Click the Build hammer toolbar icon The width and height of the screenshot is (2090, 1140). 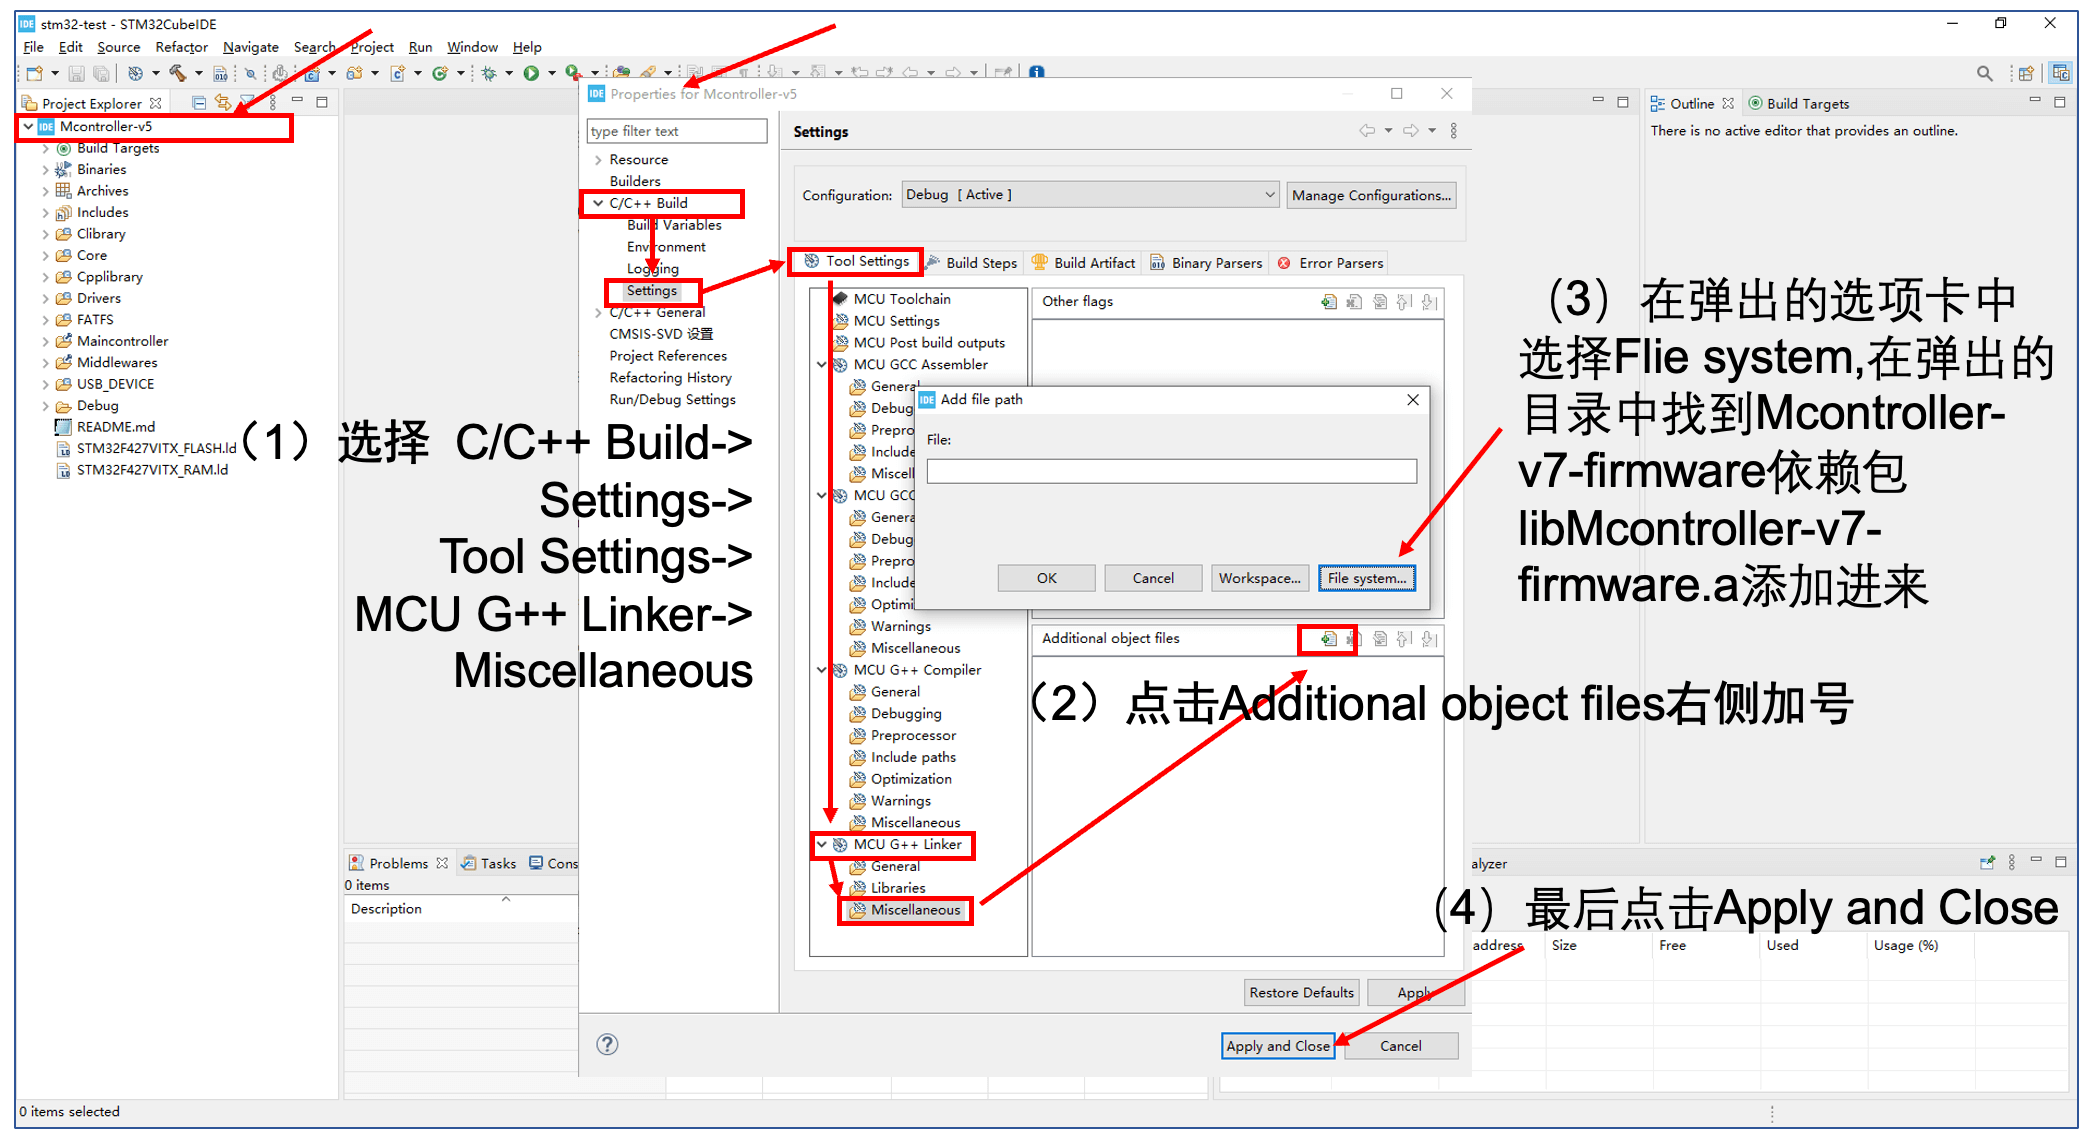point(178,73)
